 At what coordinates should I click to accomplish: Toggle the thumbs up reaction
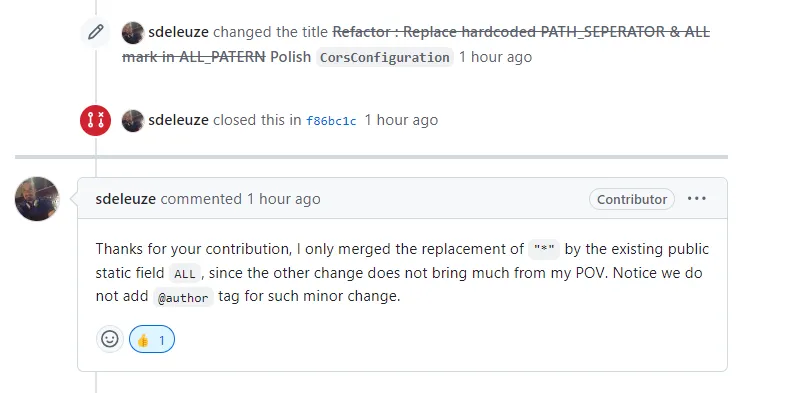152,339
